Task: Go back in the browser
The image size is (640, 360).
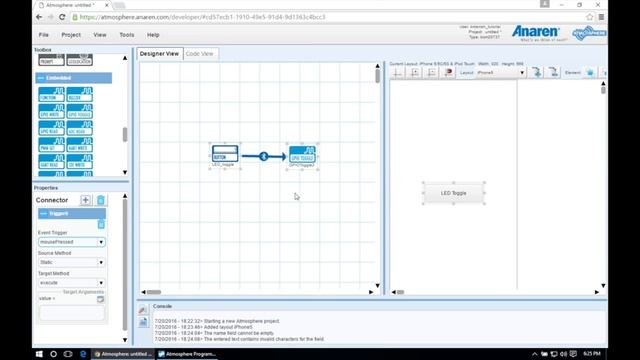Action: 39,17
